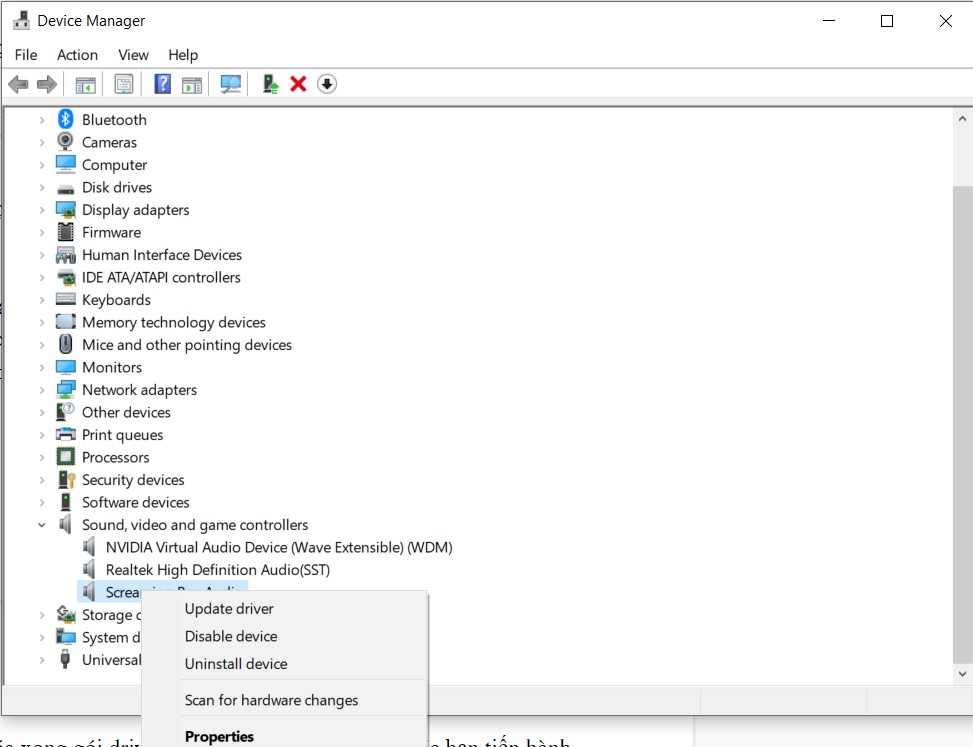
Task: Collapse Sound, video and game controllers
Action: point(42,525)
